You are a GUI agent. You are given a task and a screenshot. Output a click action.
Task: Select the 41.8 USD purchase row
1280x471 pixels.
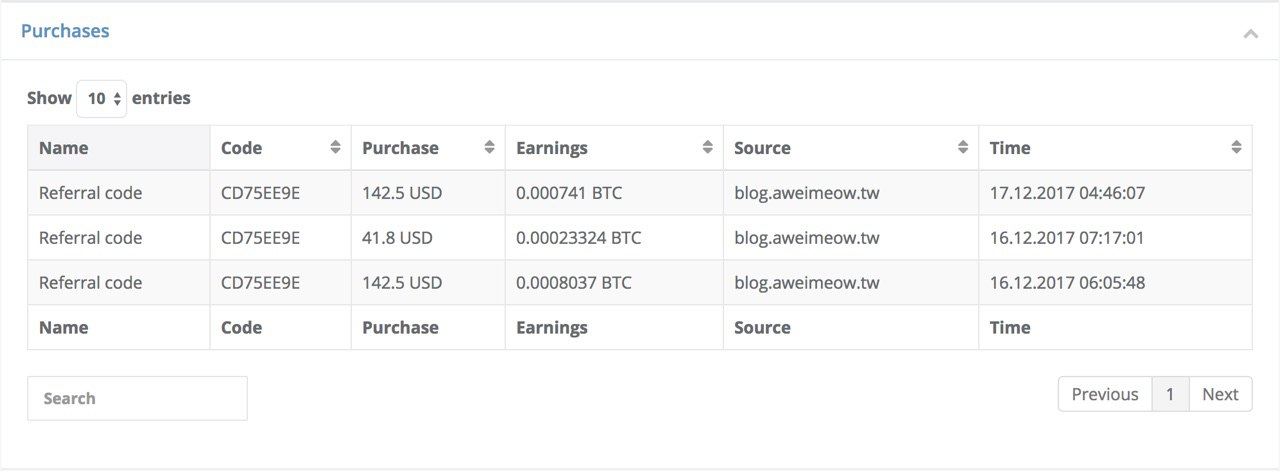coord(640,238)
